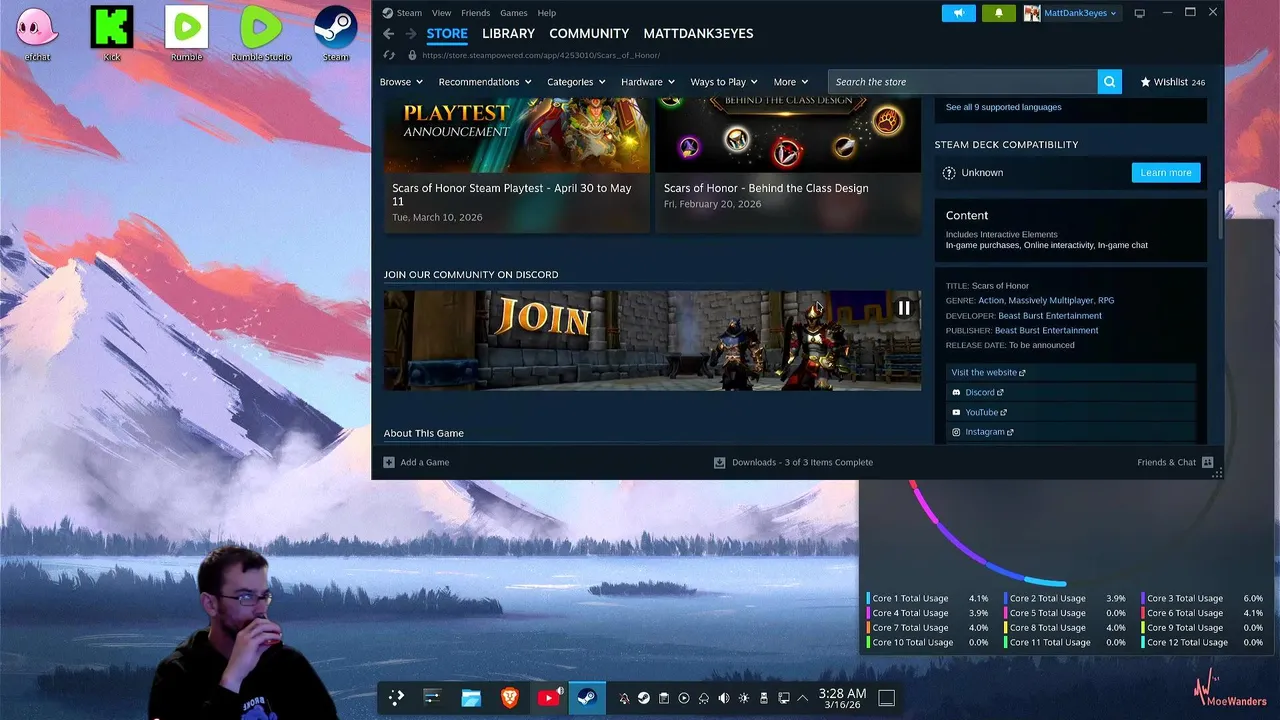Expand the Browse store dropdown
Screen dimensions: 1280x720
[401, 82]
